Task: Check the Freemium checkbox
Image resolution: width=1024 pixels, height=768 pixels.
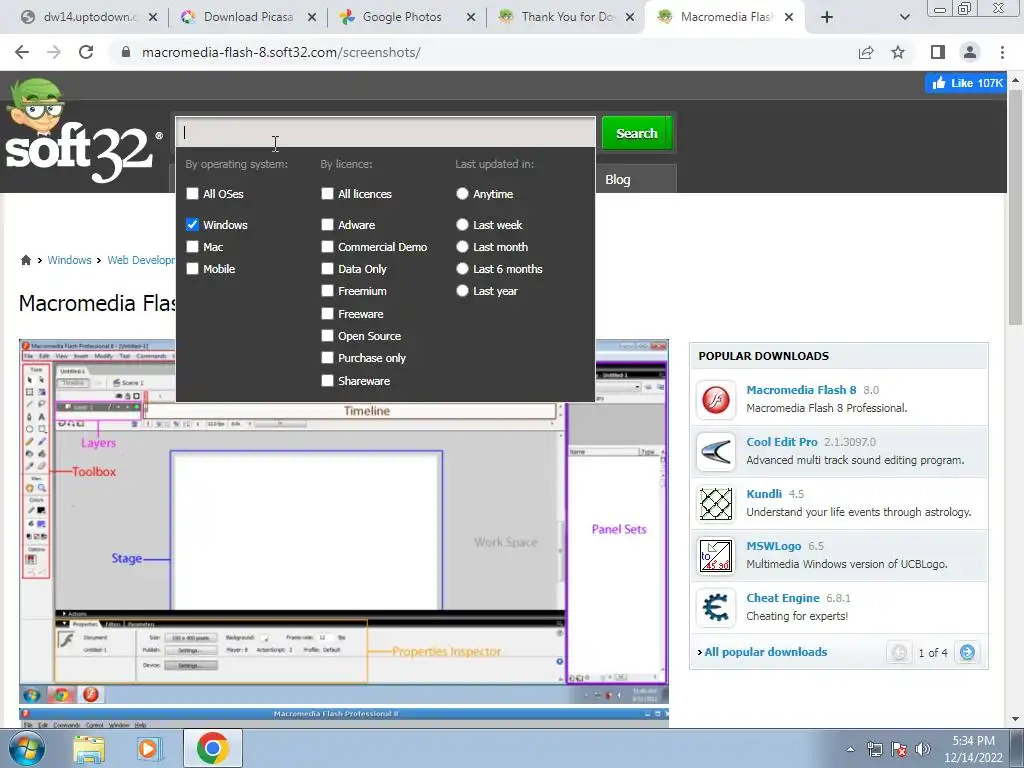Action: pyautogui.click(x=327, y=291)
